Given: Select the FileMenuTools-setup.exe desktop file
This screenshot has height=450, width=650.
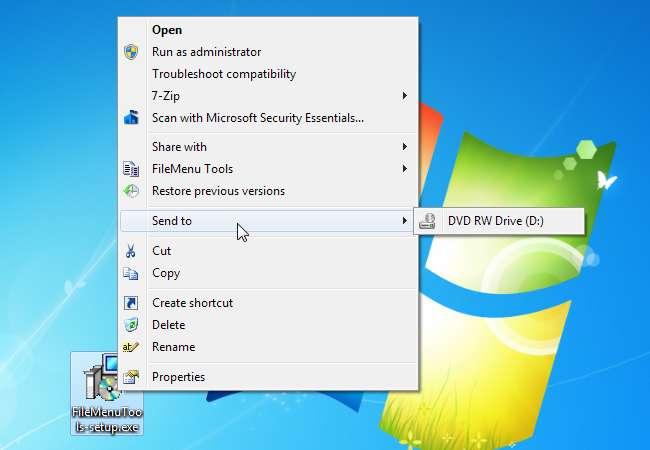Looking at the screenshot, I should [x=107, y=393].
